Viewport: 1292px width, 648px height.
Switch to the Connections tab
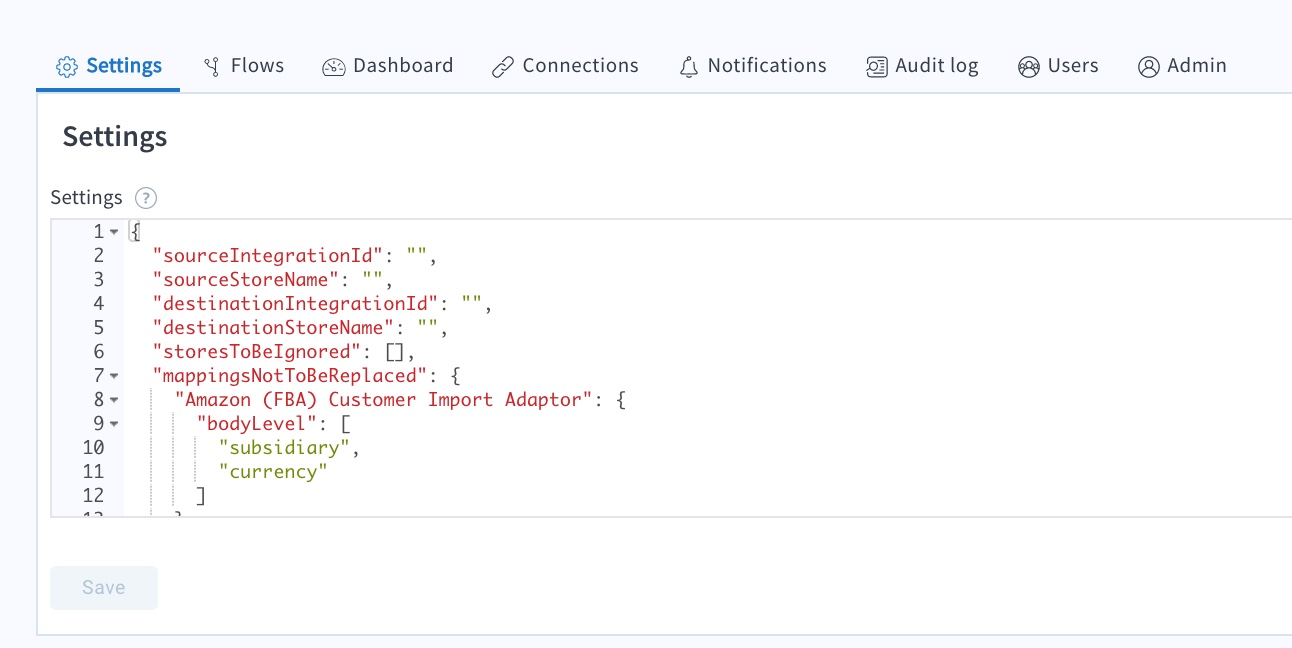tap(565, 65)
